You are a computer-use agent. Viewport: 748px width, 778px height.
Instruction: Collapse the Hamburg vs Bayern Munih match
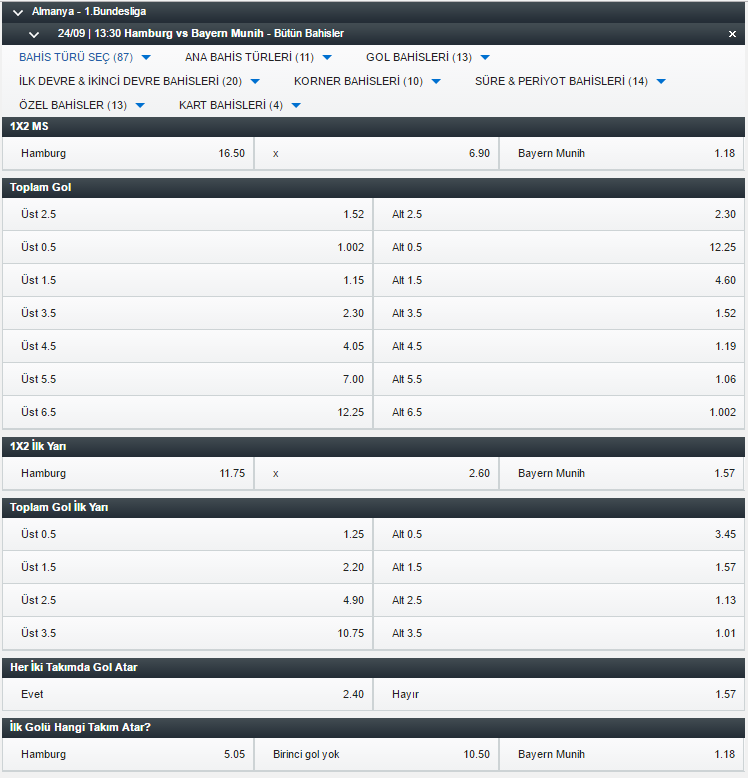click(x=34, y=34)
